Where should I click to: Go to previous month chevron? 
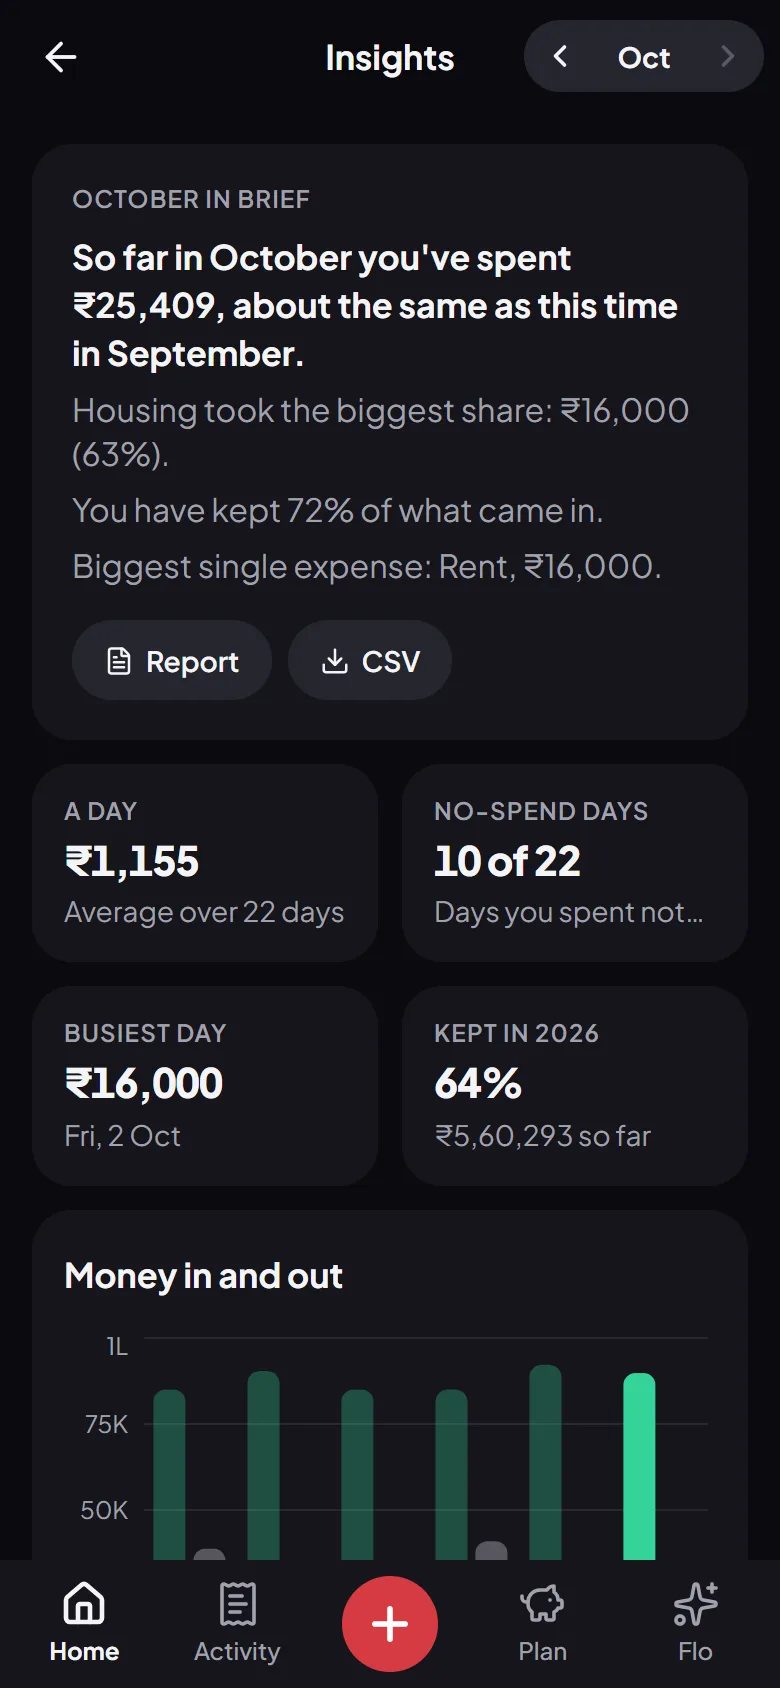point(560,57)
